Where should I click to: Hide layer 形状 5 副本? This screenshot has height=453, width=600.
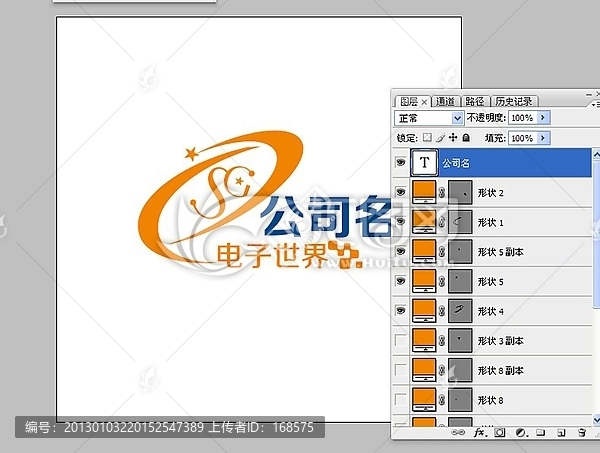(x=401, y=251)
